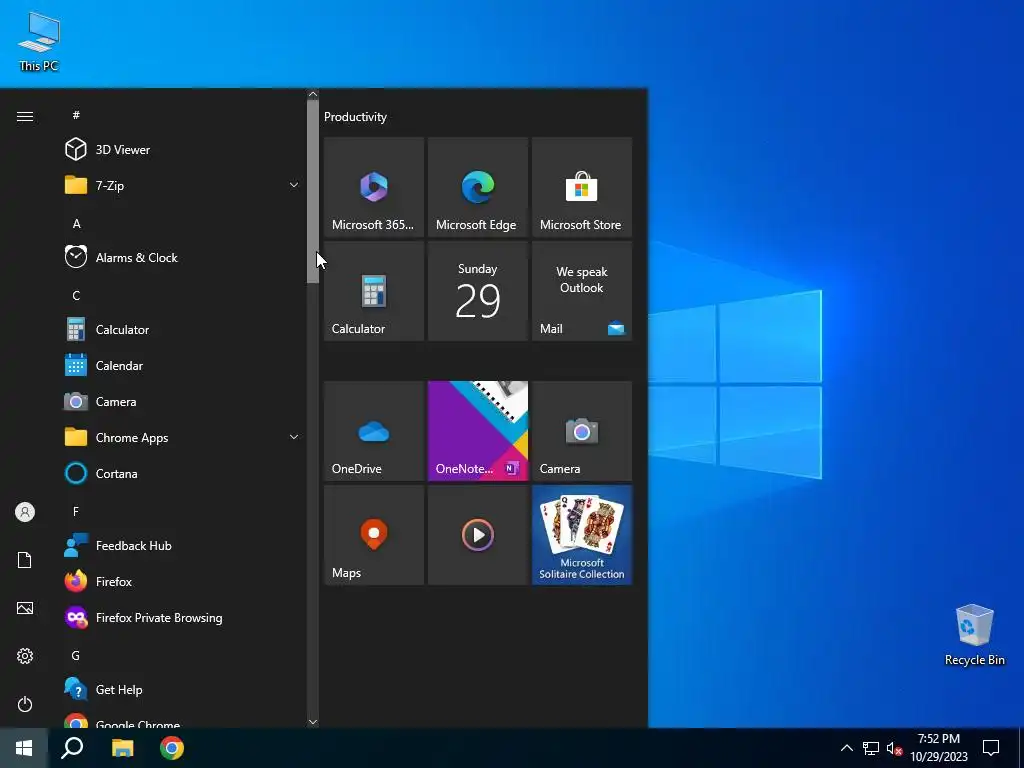Launch Alarms & Clock from the app list
The width and height of the screenshot is (1024, 768).
click(x=182, y=257)
